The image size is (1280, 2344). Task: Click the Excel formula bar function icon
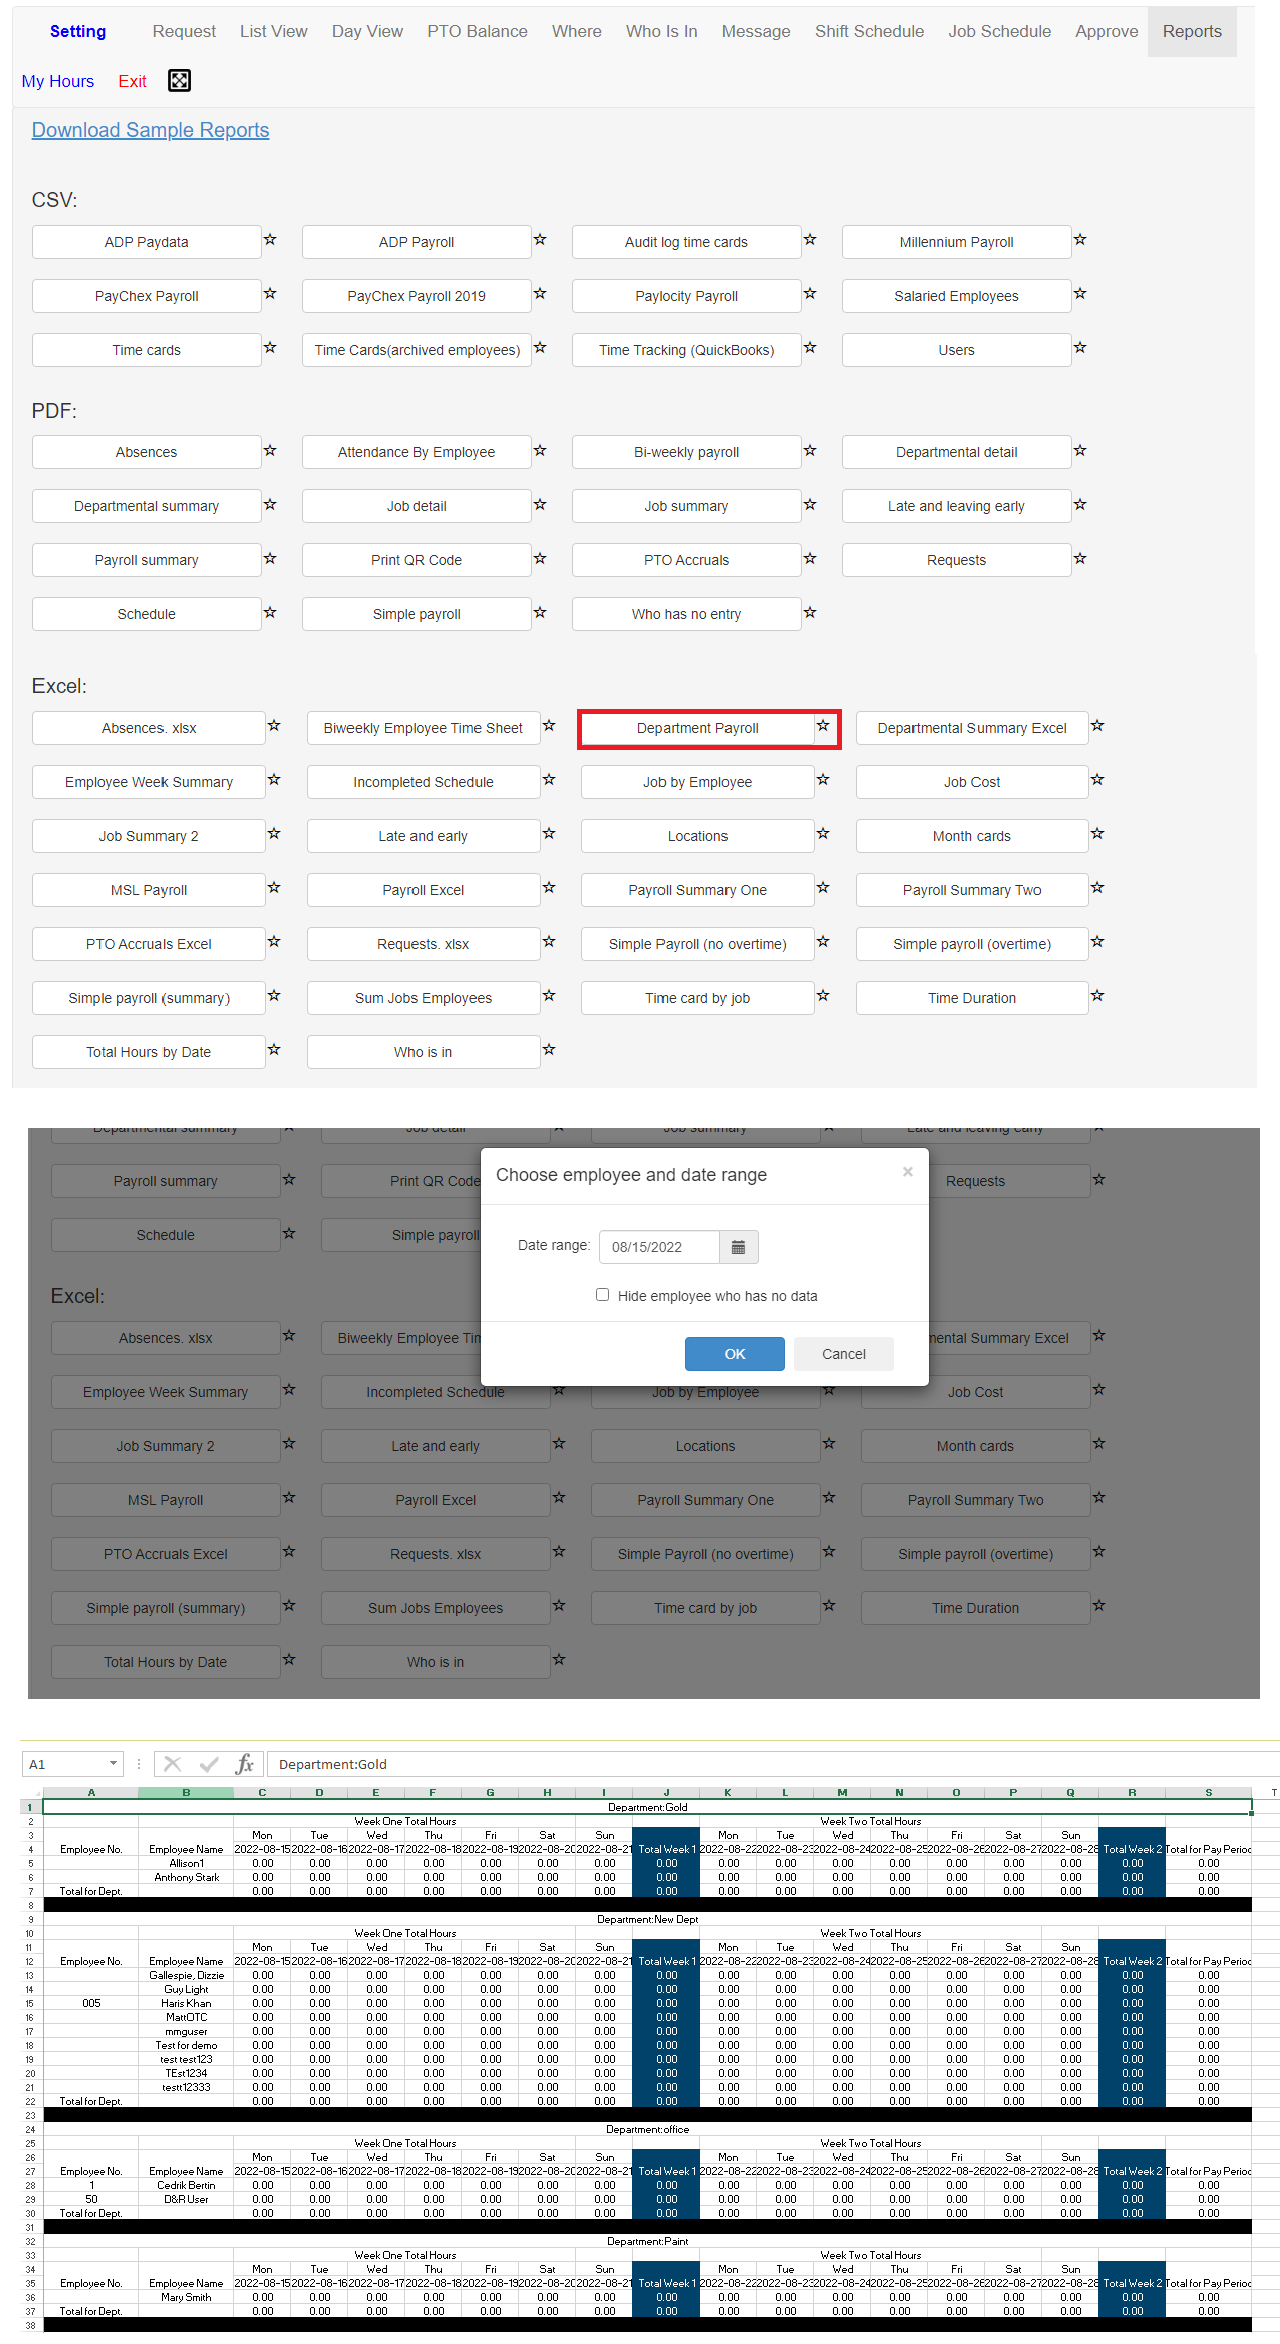(245, 1764)
